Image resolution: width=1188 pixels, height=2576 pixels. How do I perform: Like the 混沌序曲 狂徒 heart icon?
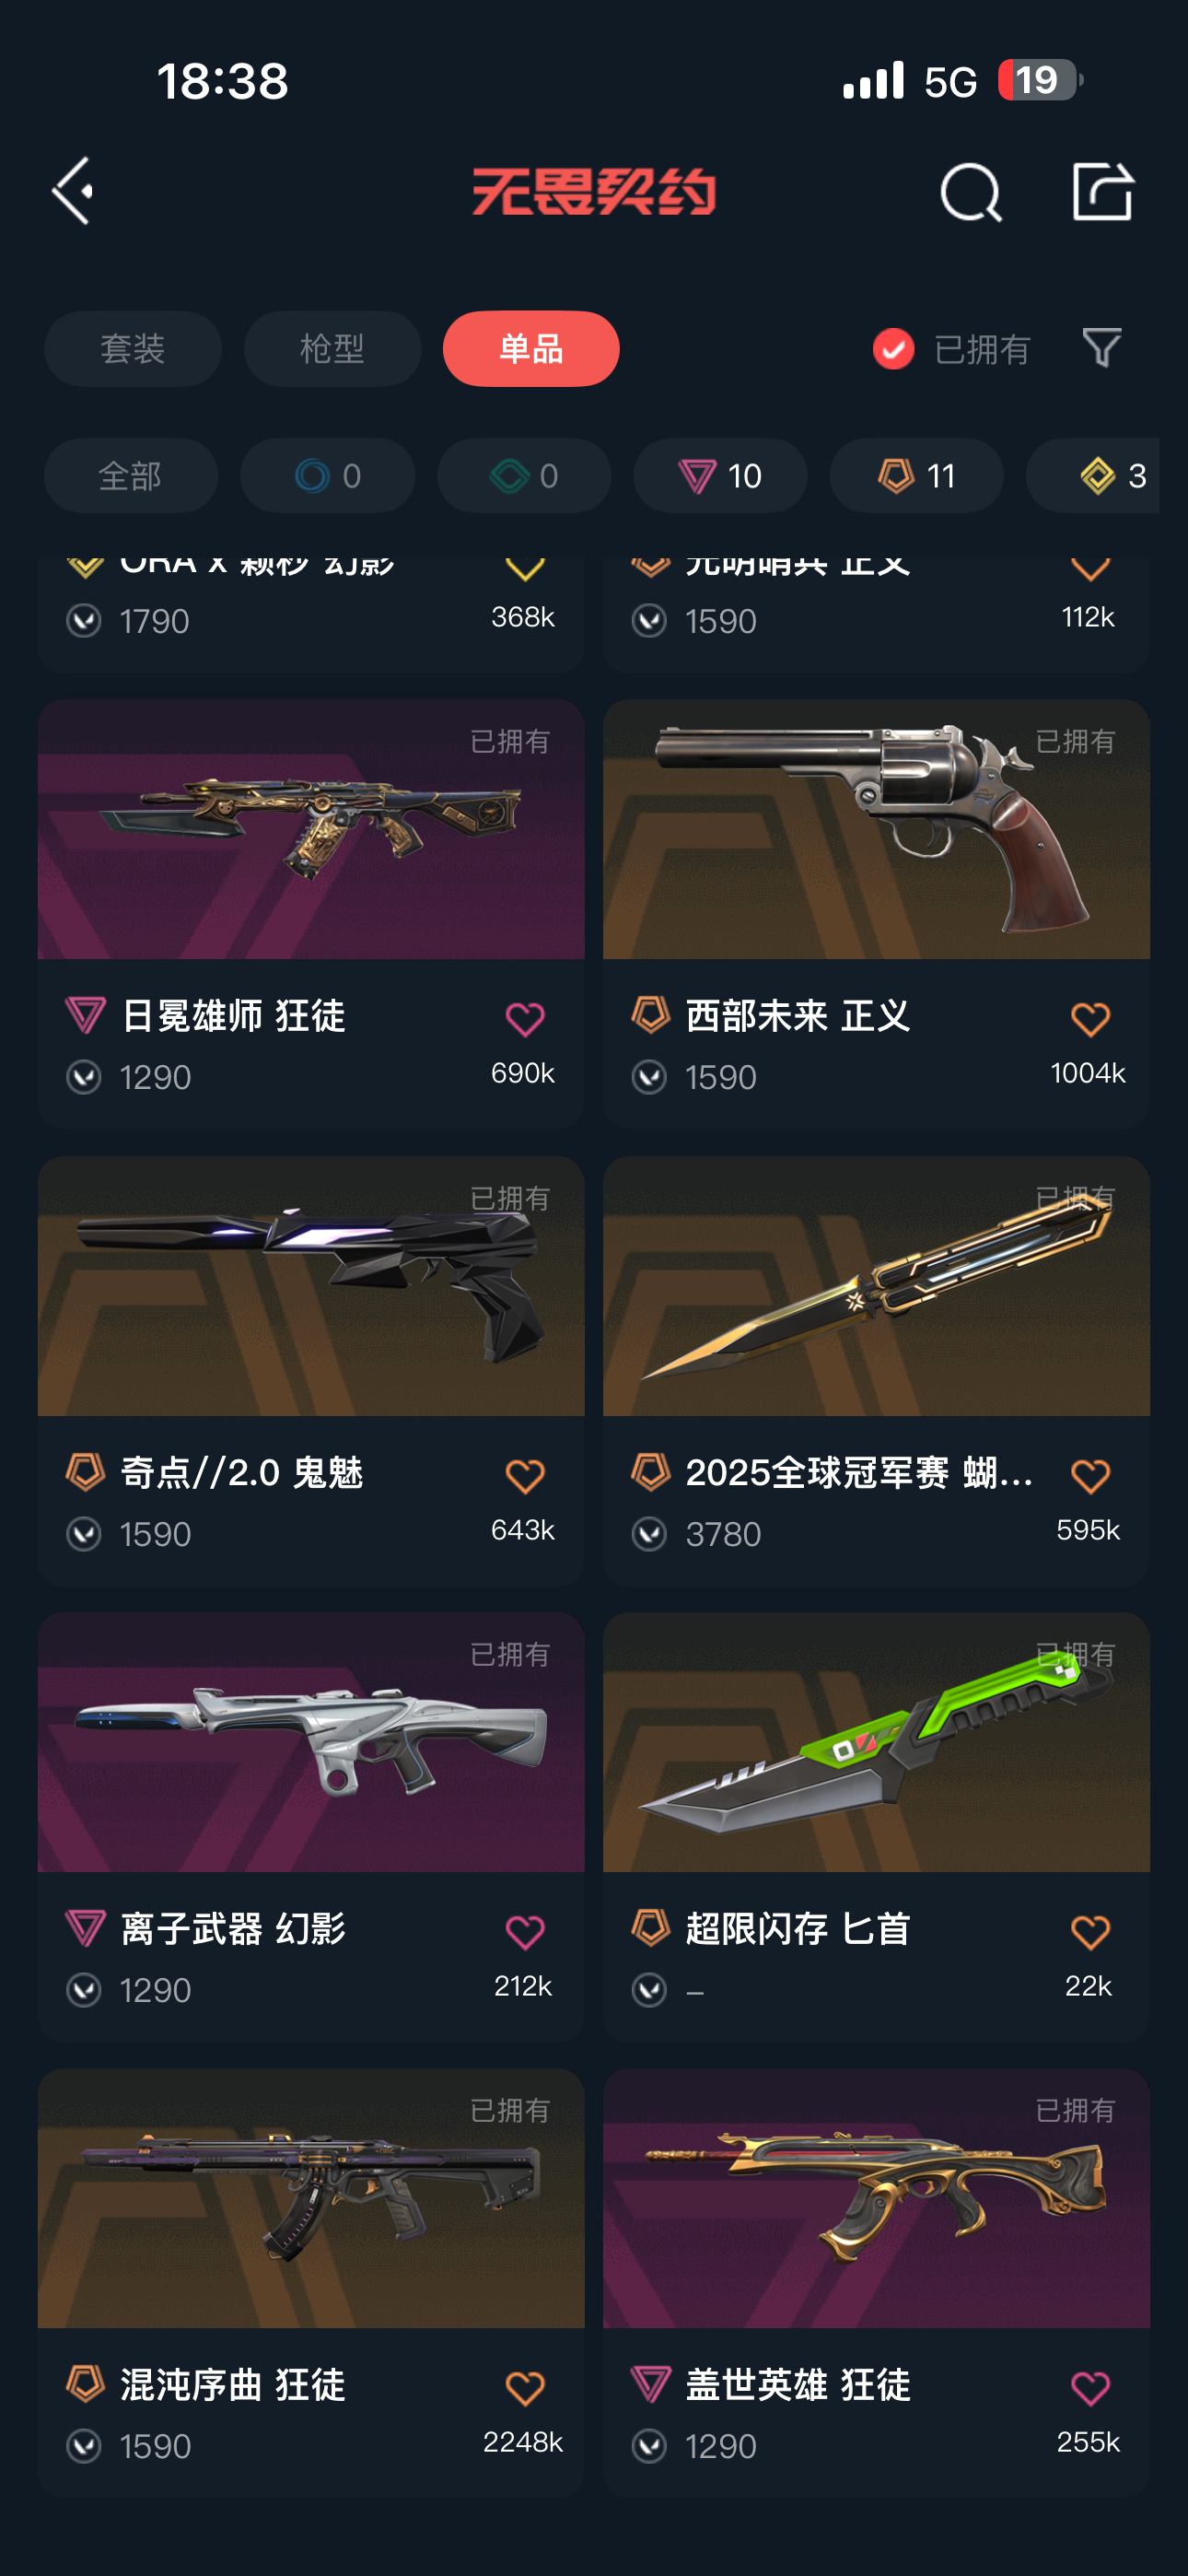524,2388
